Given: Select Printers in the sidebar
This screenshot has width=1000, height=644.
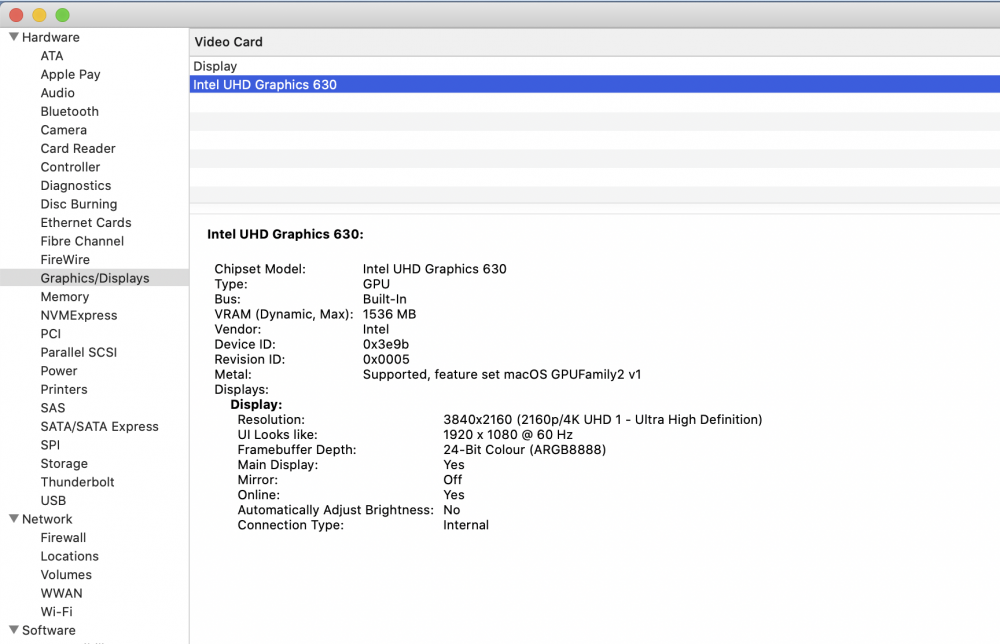Looking at the screenshot, I should 64,389.
